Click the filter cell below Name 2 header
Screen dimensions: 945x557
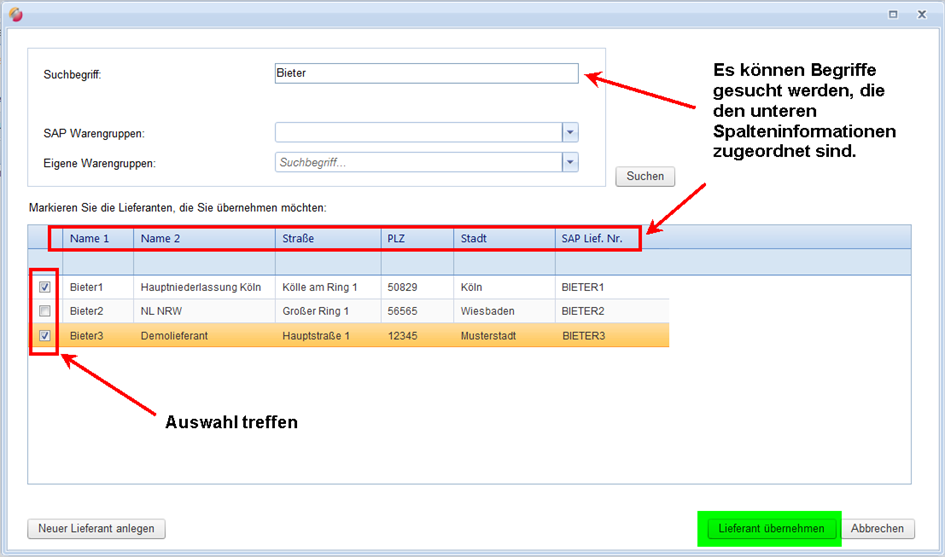pyautogui.click(x=204, y=262)
